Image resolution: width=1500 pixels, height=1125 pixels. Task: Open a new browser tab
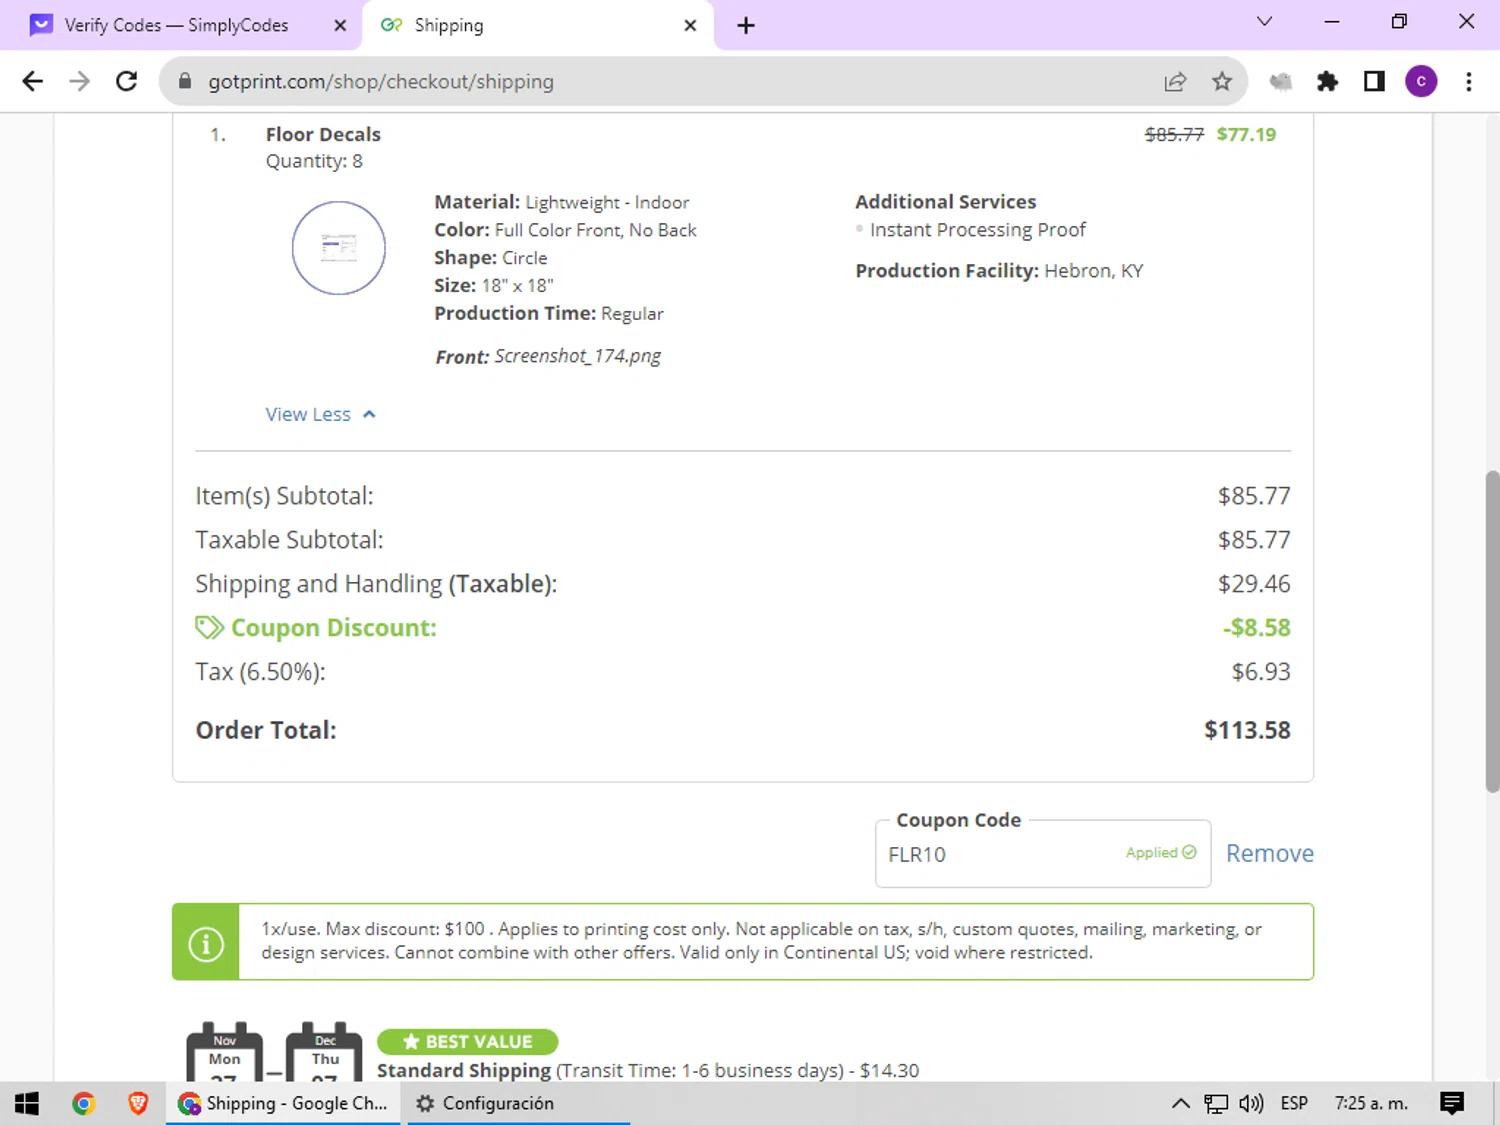click(x=746, y=25)
